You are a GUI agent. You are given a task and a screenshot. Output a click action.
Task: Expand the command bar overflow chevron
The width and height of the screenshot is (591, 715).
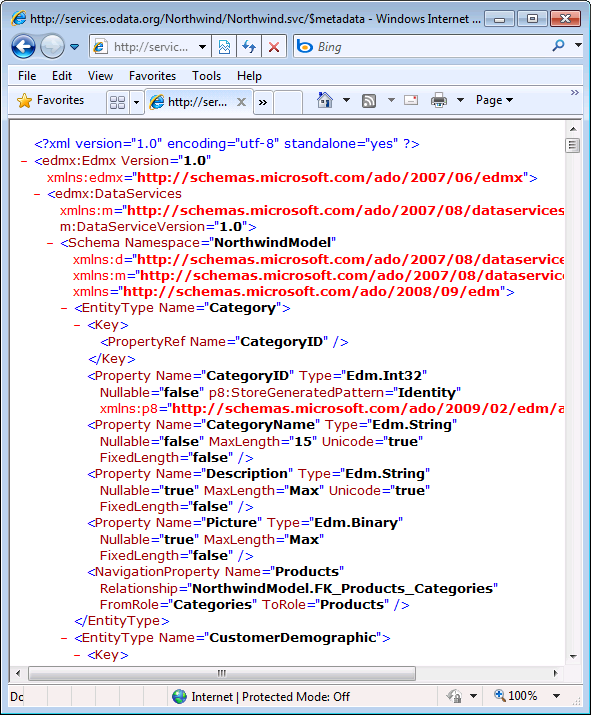tap(575, 93)
